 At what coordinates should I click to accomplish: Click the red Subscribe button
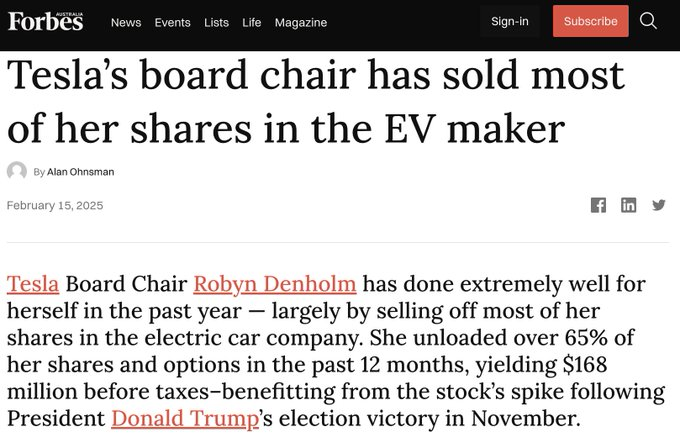click(x=590, y=21)
